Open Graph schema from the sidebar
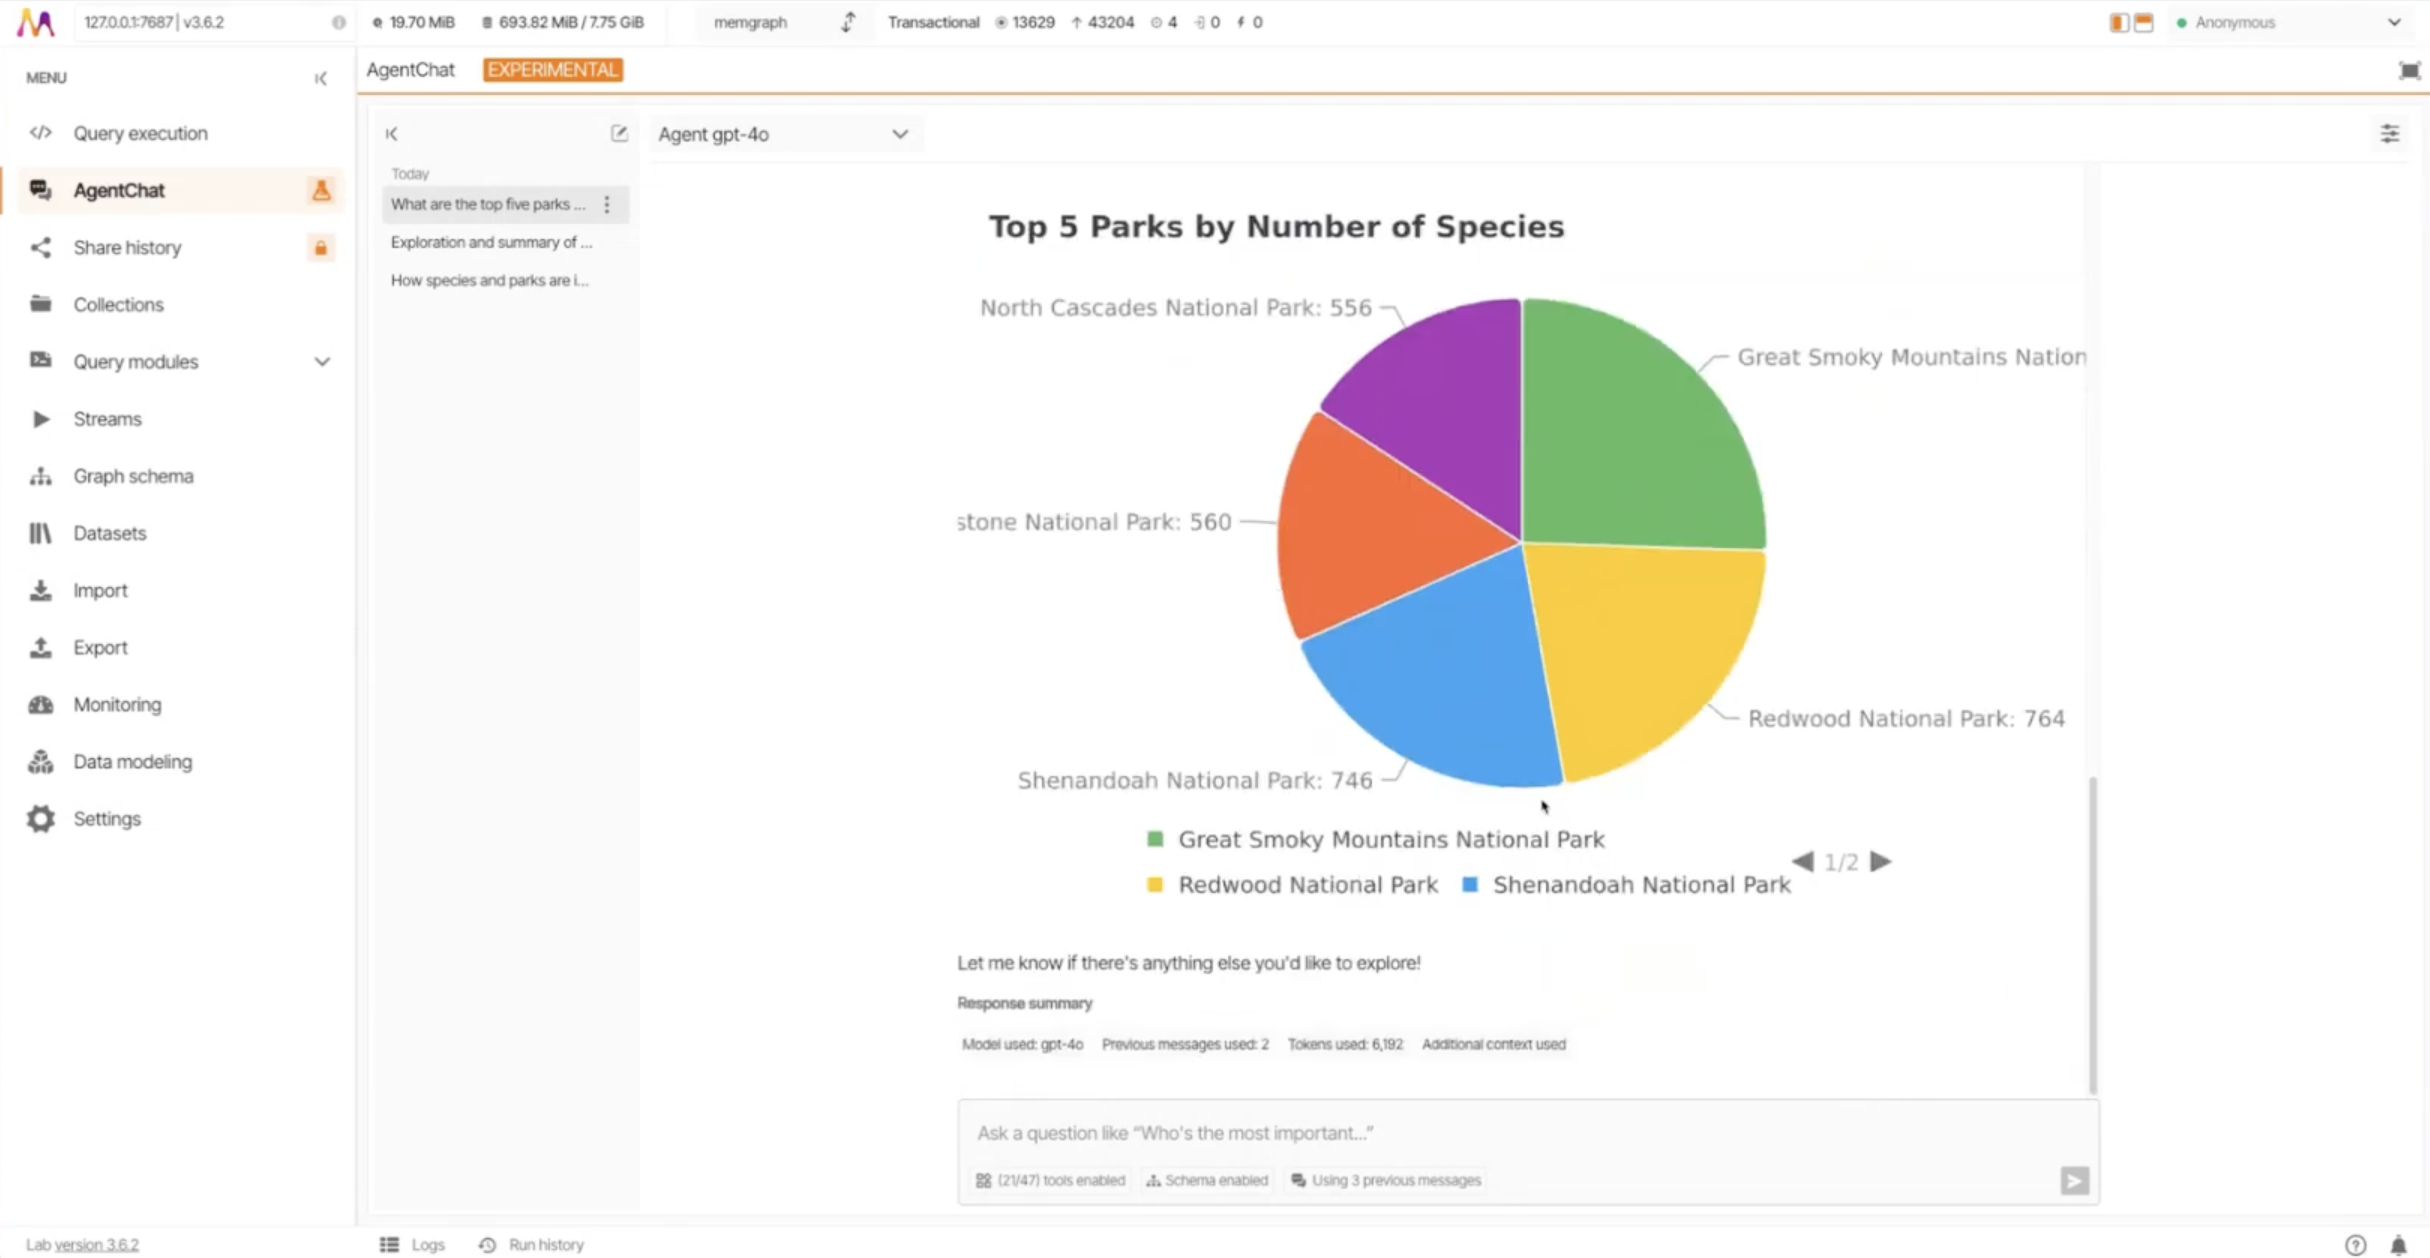The height and width of the screenshot is (1258, 2430). click(x=41, y=476)
